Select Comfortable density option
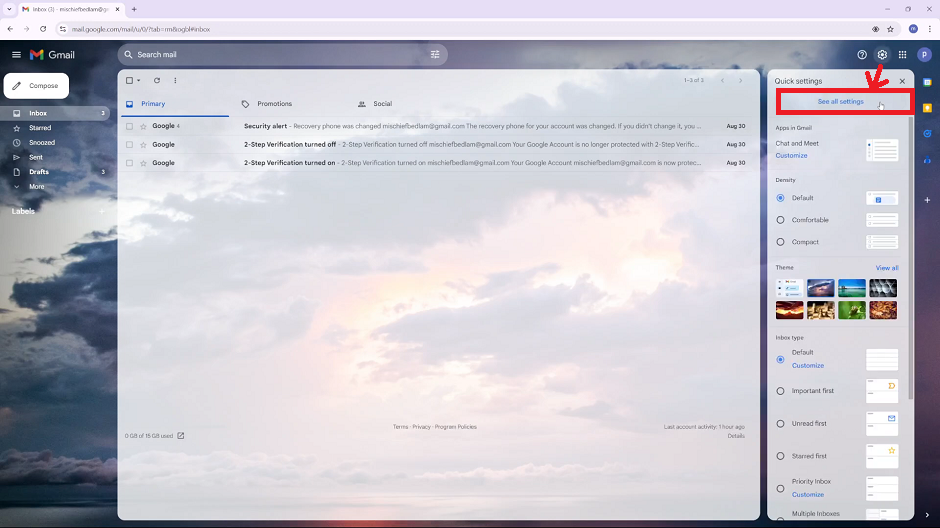 [x=781, y=220]
